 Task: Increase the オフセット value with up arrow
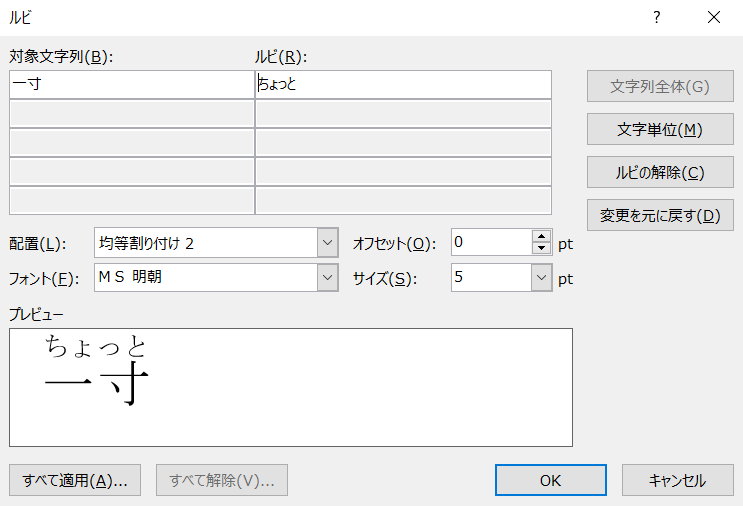[x=541, y=236]
